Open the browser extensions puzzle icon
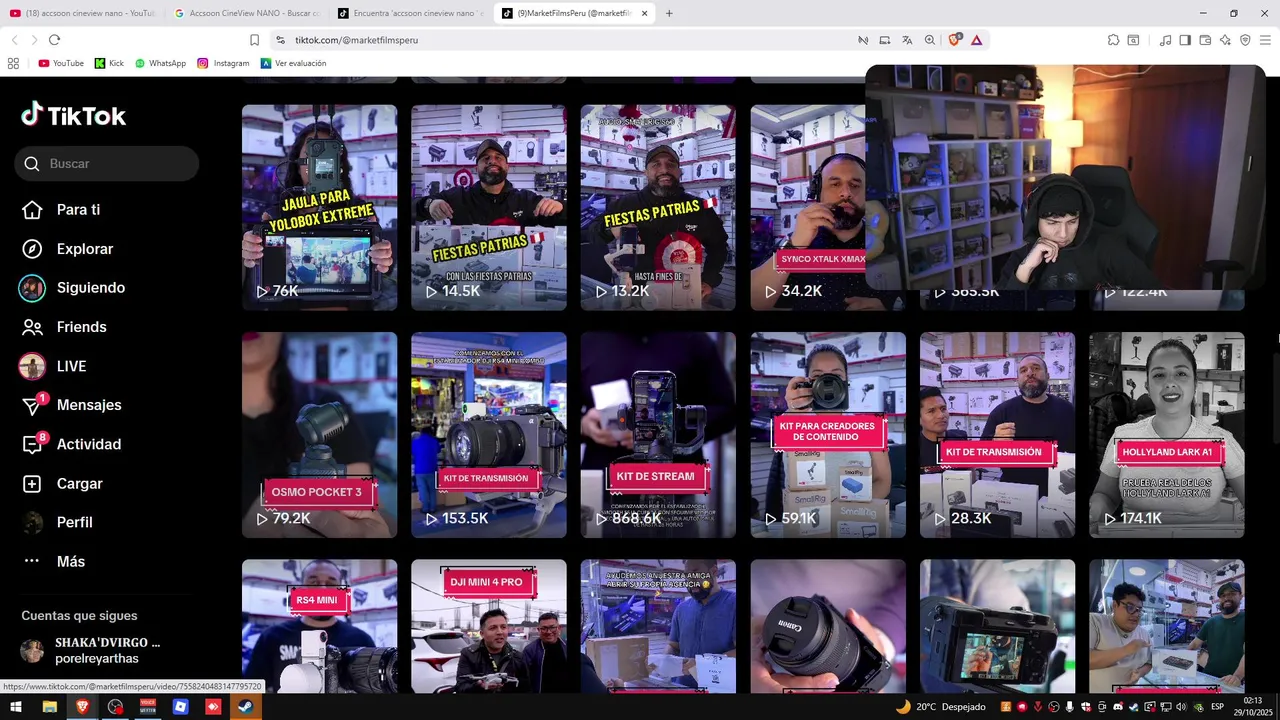Viewport: 1280px width, 720px height. tap(1113, 40)
